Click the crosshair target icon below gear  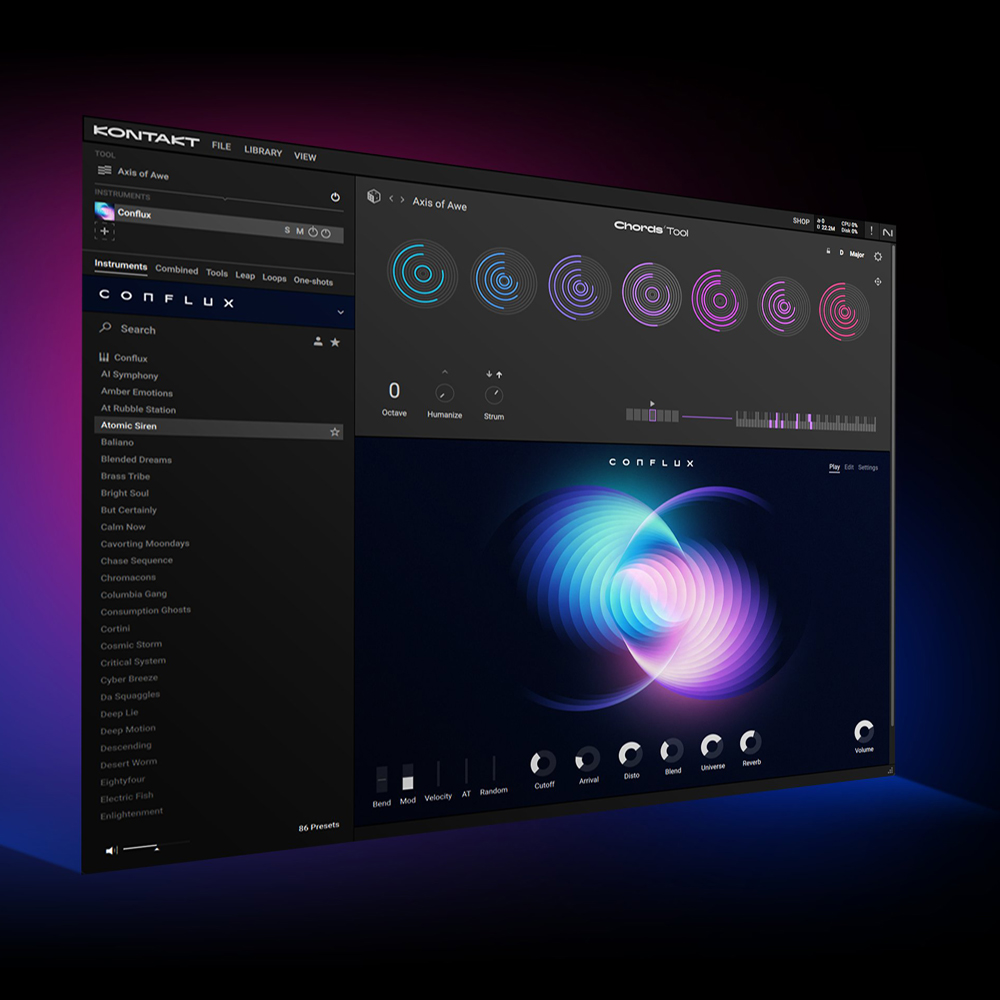pyautogui.click(x=878, y=282)
